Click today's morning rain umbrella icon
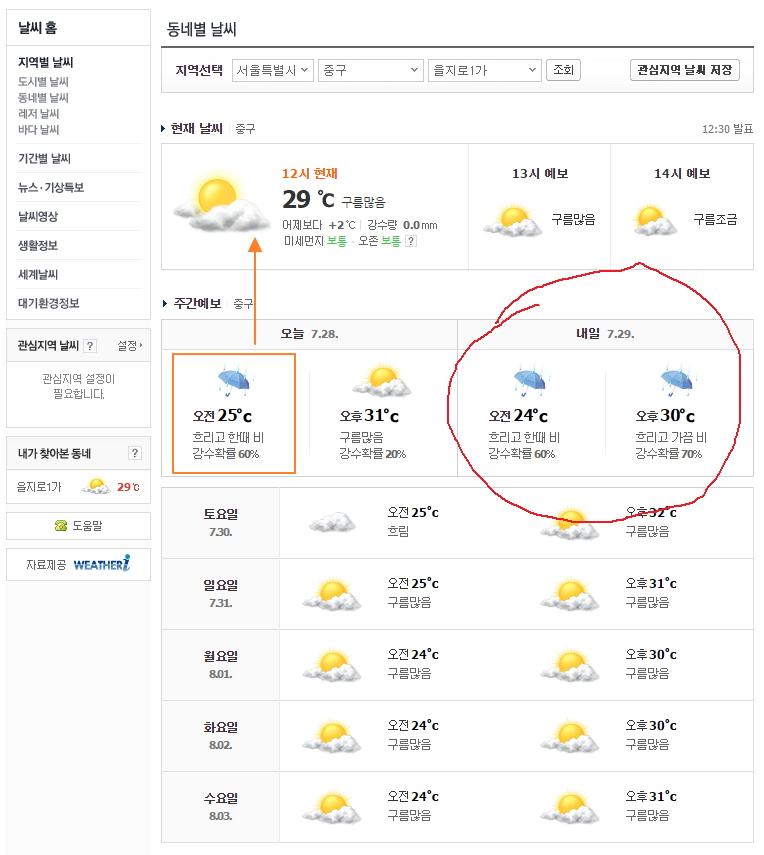764x855 pixels. point(233,382)
